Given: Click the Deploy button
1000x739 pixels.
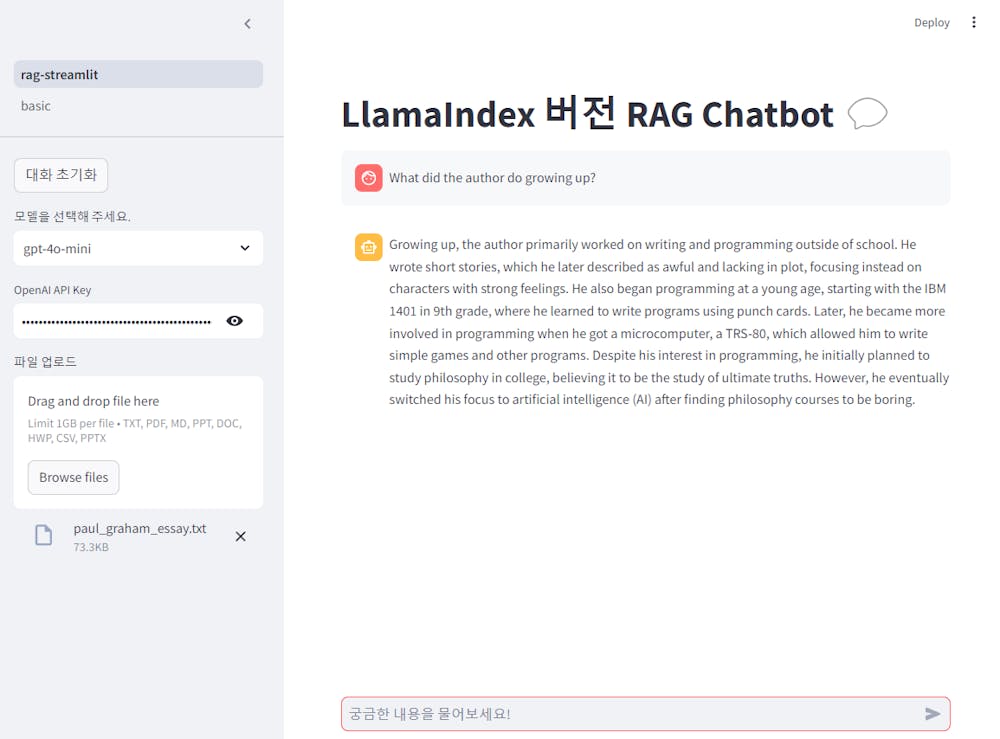Looking at the screenshot, I should point(932,21).
